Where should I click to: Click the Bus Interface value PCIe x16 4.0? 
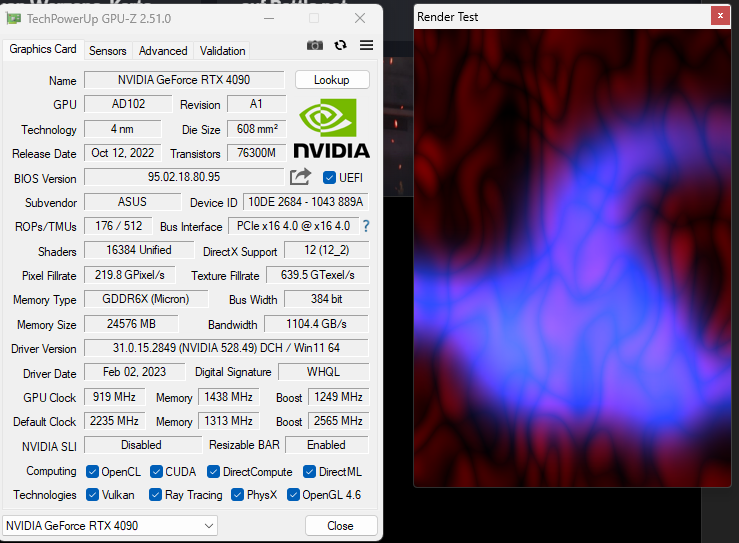tap(294, 226)
